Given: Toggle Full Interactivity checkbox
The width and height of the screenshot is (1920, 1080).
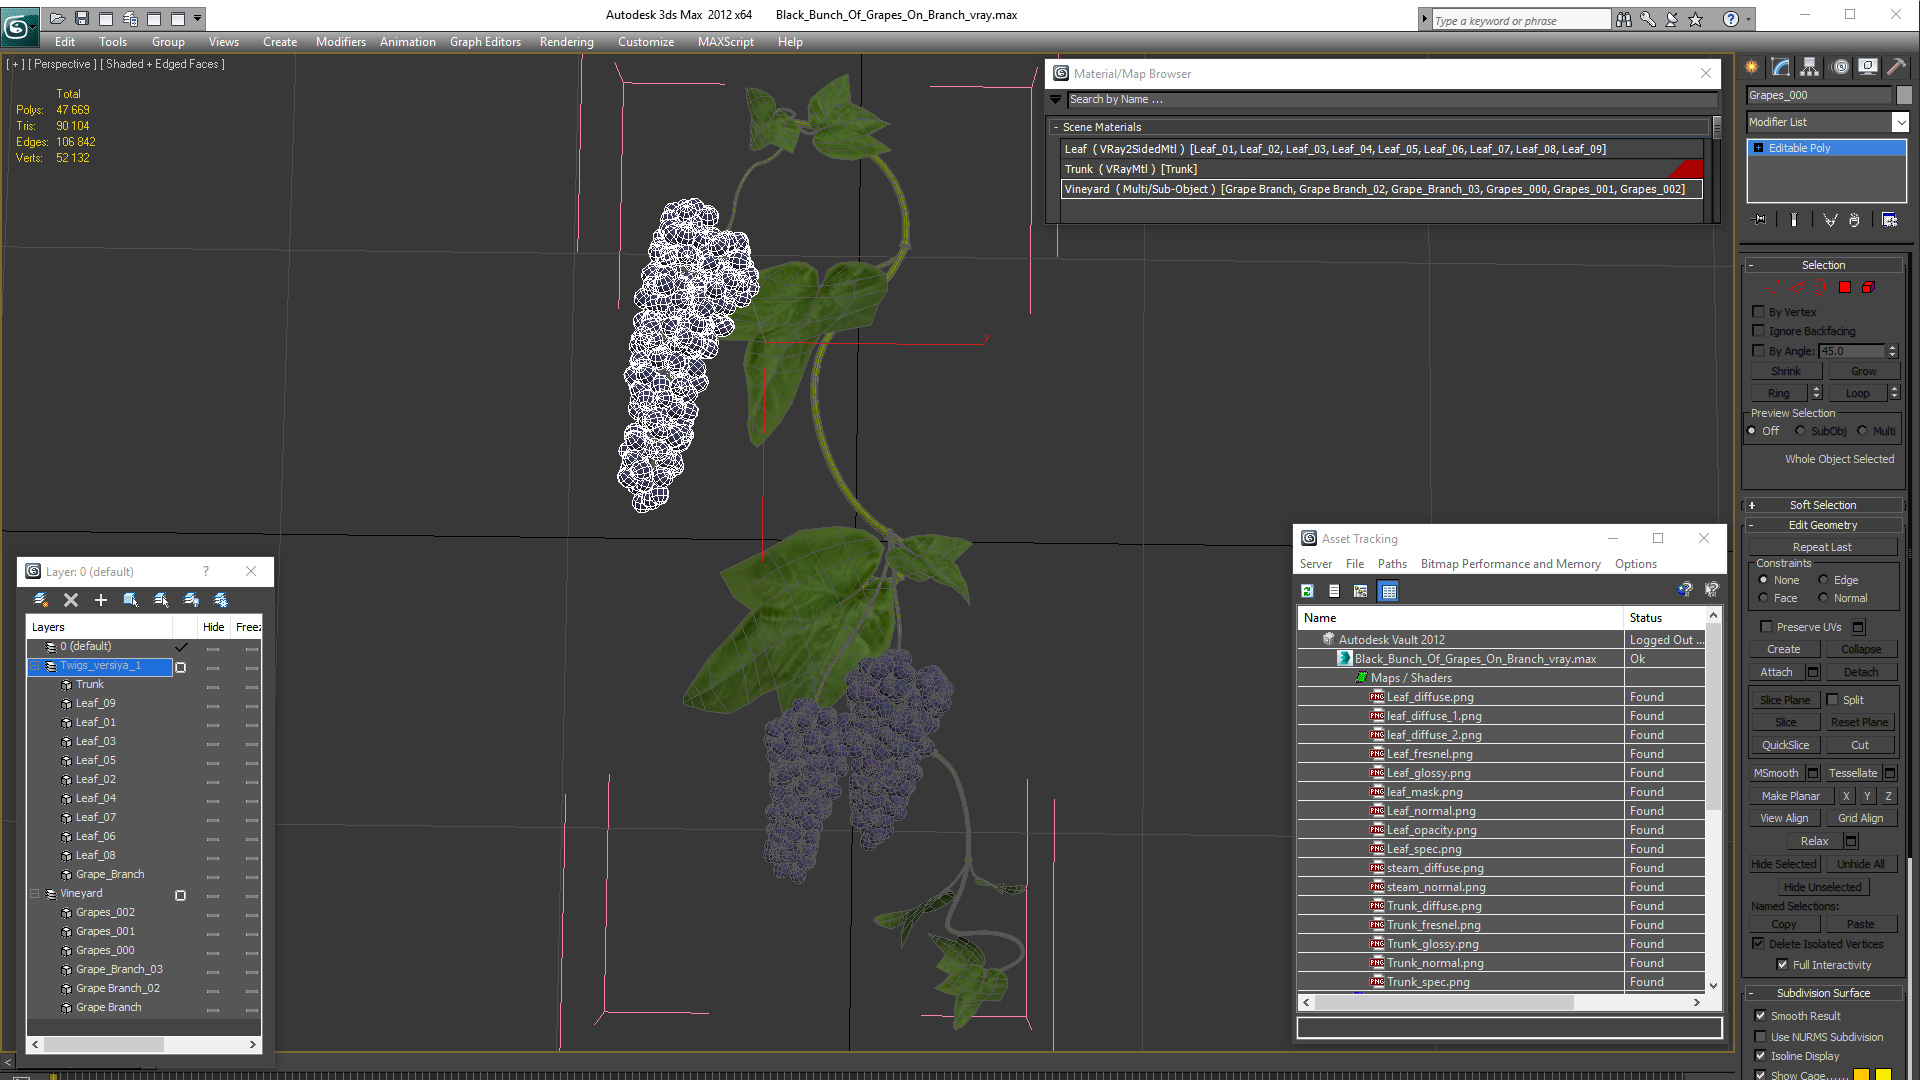Looking at the screenshot, I should pos(1782,965).
